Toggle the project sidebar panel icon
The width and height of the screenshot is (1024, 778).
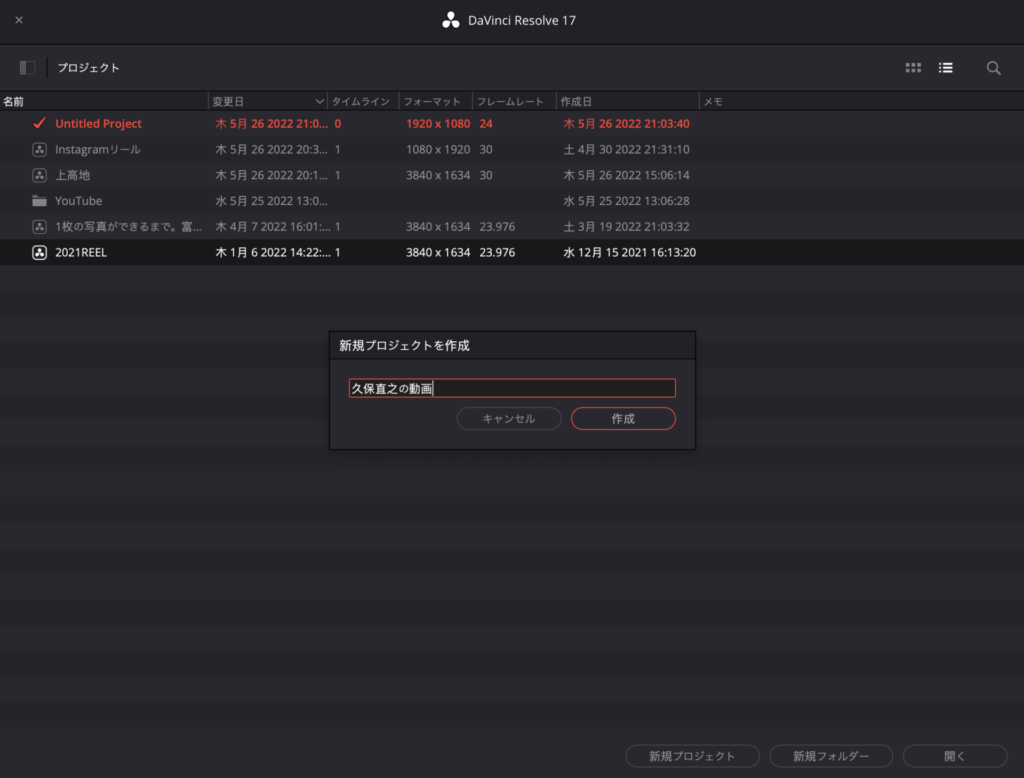click(27, 67)
